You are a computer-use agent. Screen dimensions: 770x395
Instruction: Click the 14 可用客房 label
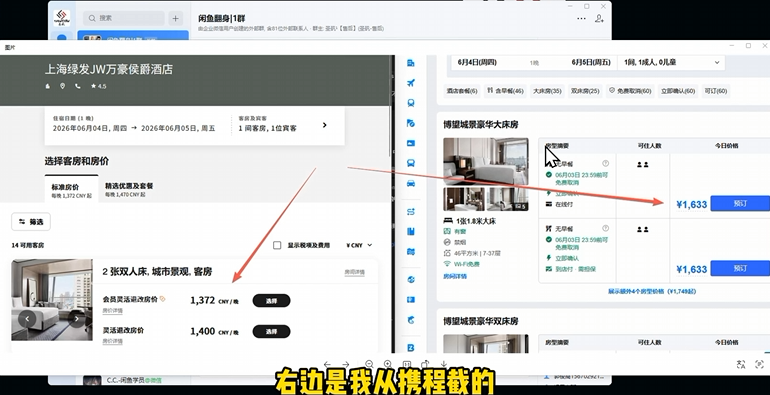tap(28, 245)
